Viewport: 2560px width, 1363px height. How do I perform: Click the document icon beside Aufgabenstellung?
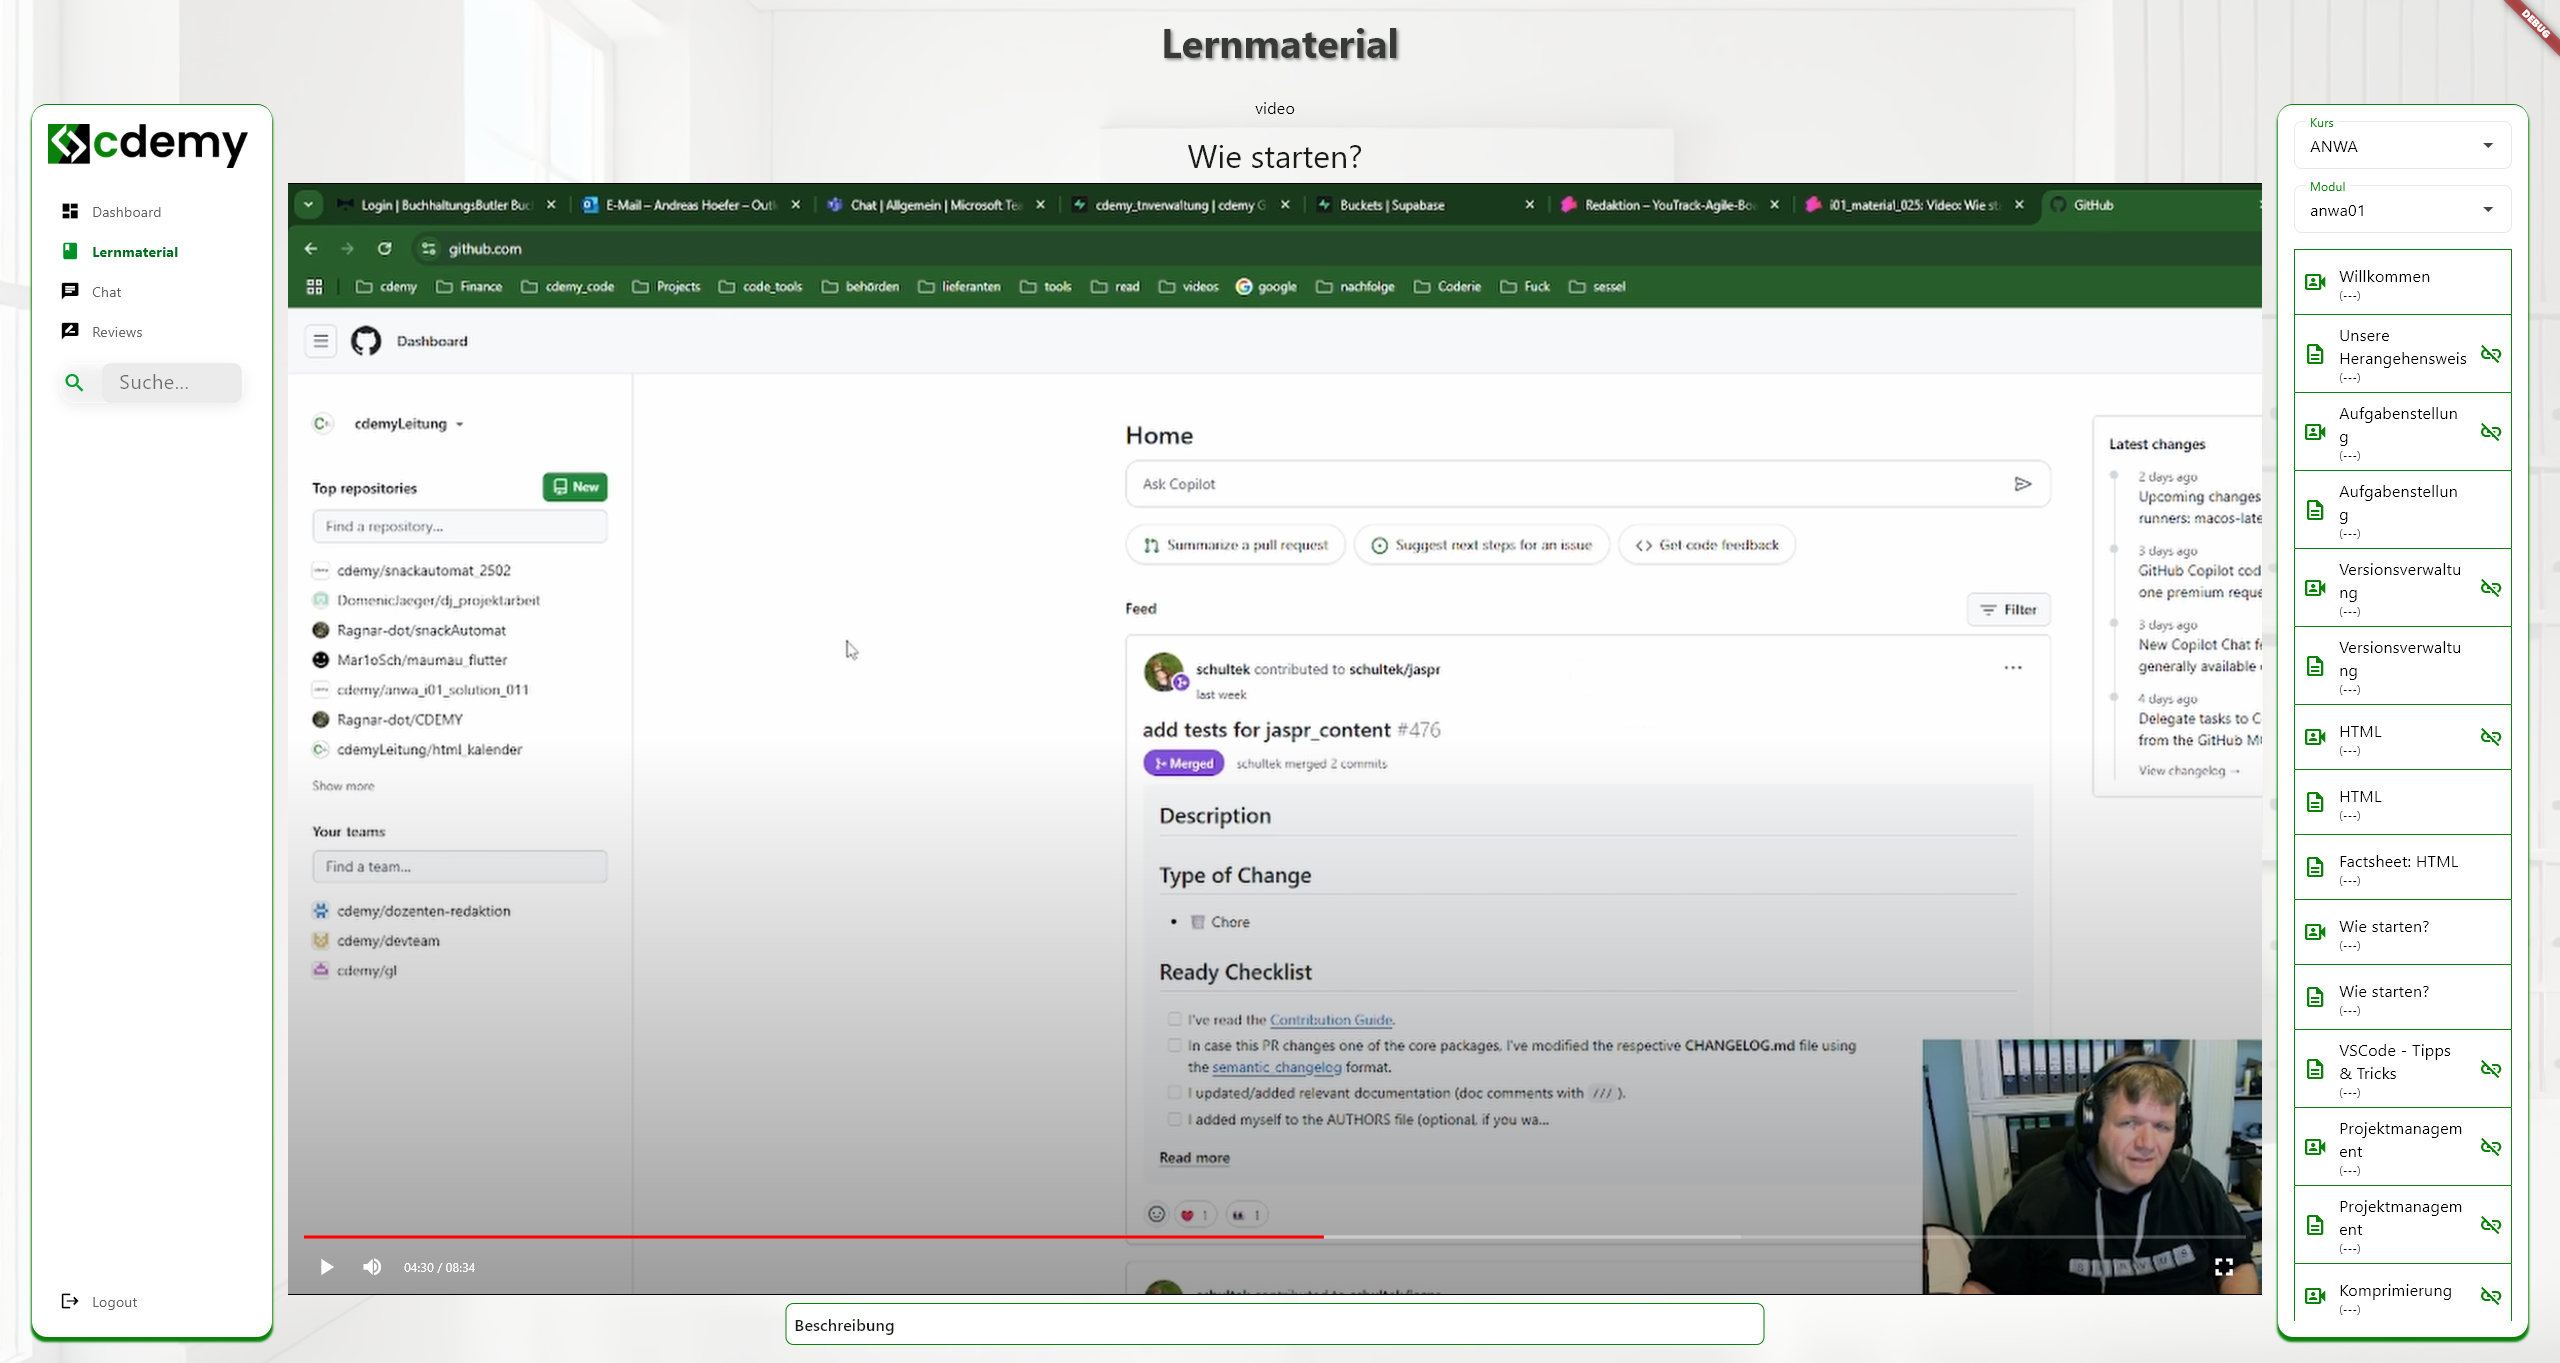point(2317,509)
